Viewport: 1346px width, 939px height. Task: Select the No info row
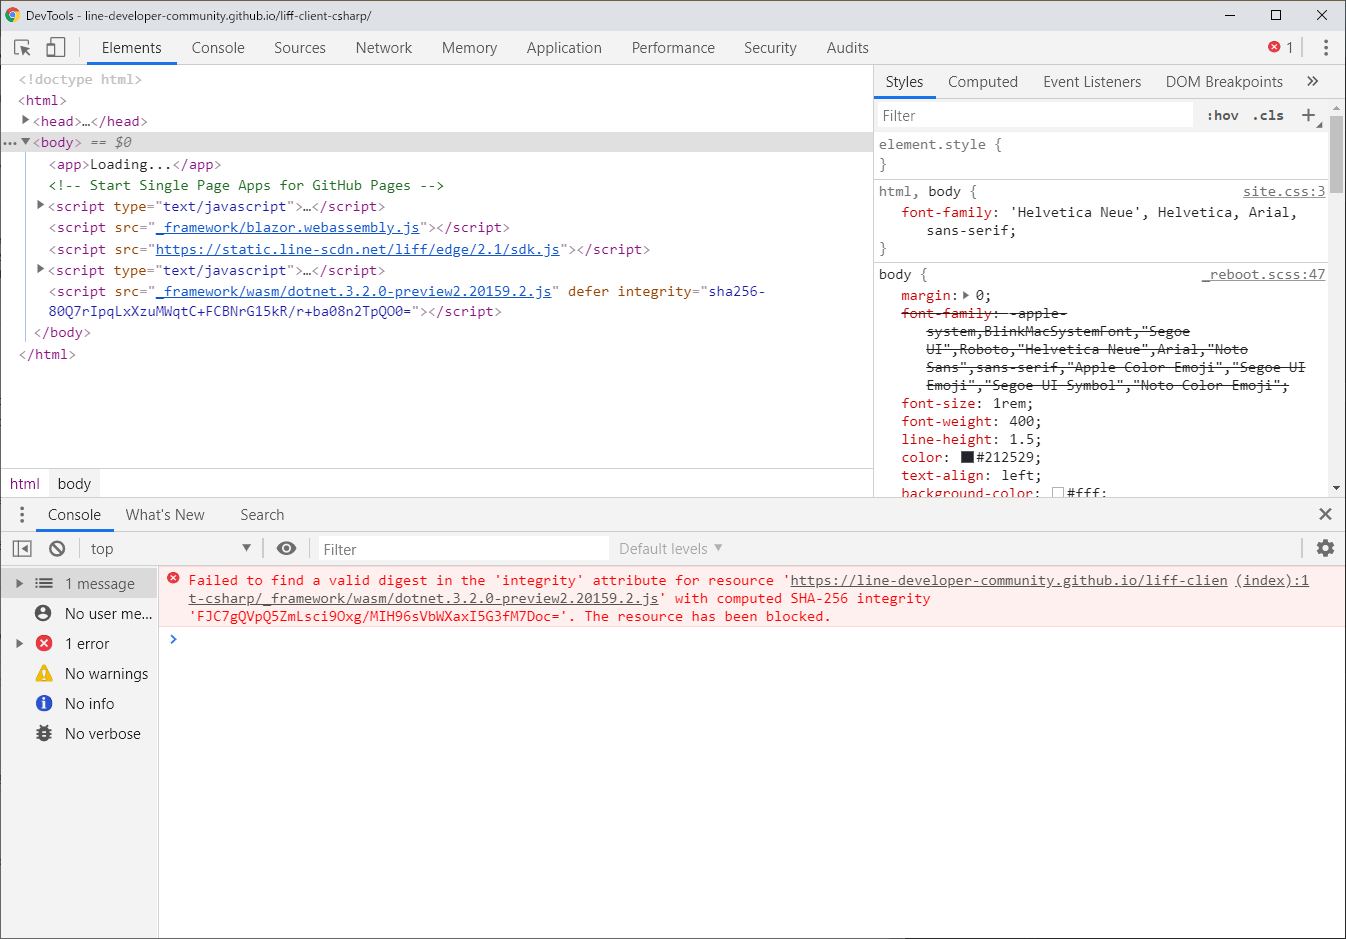coord(79,703)
